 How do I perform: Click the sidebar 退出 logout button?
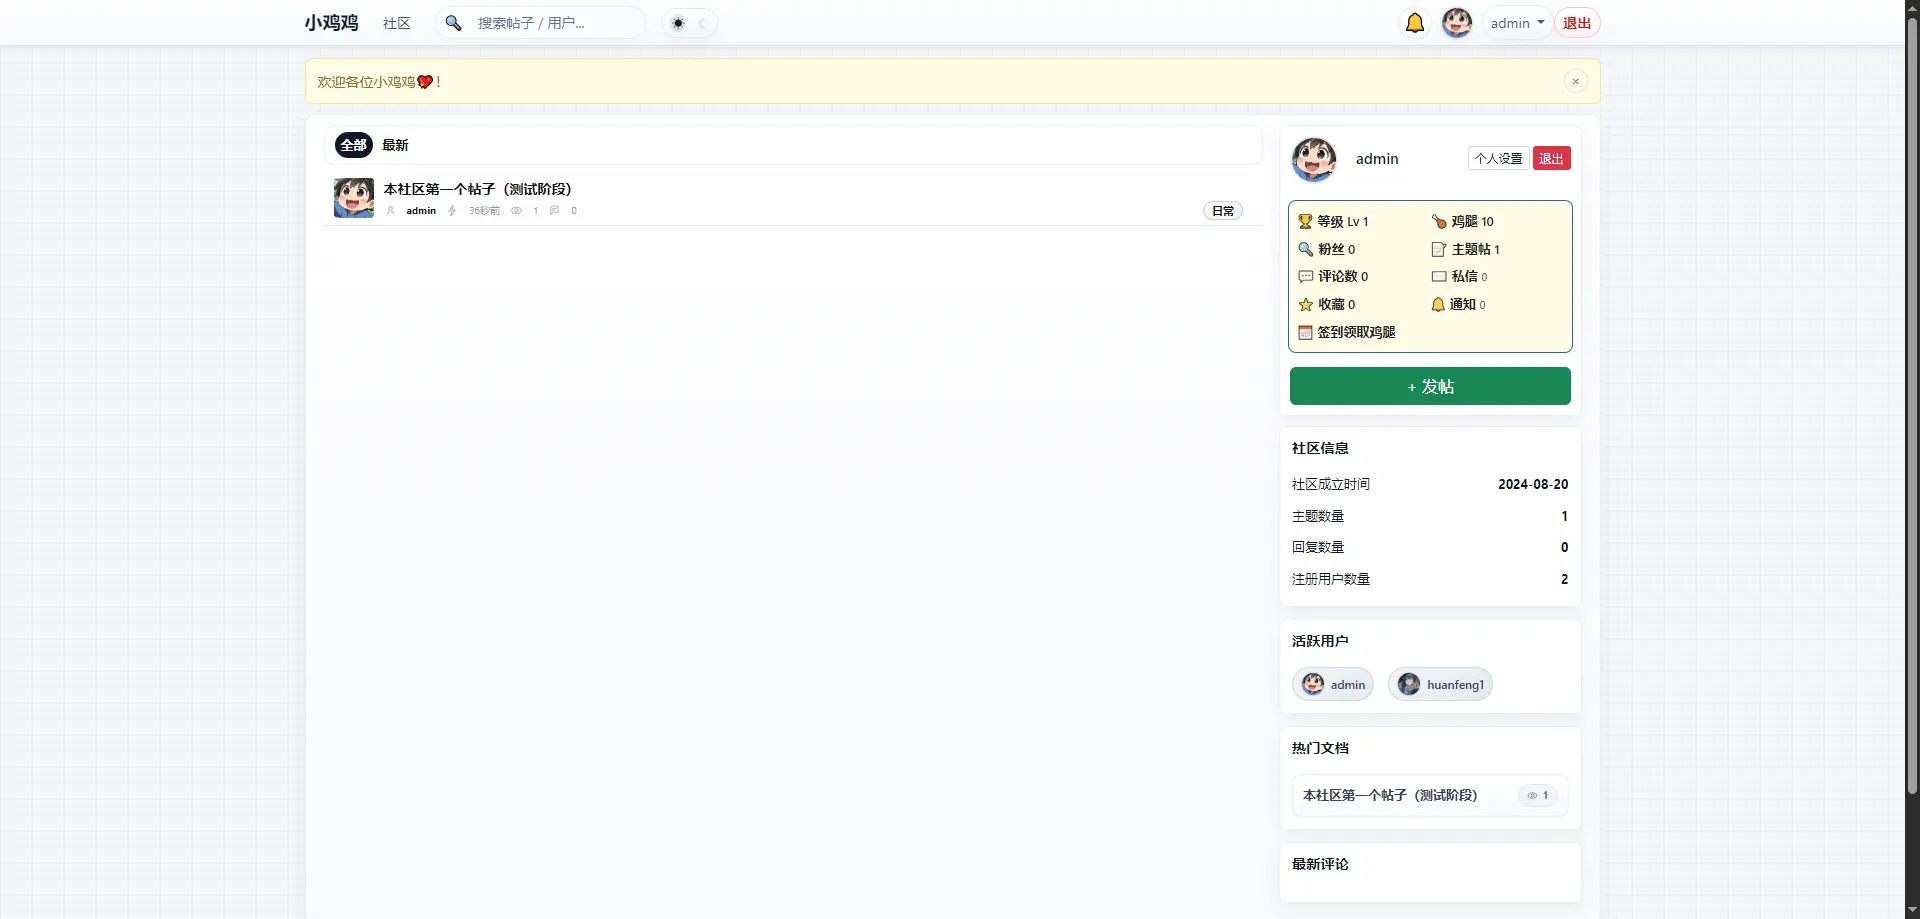(1551, 159)
